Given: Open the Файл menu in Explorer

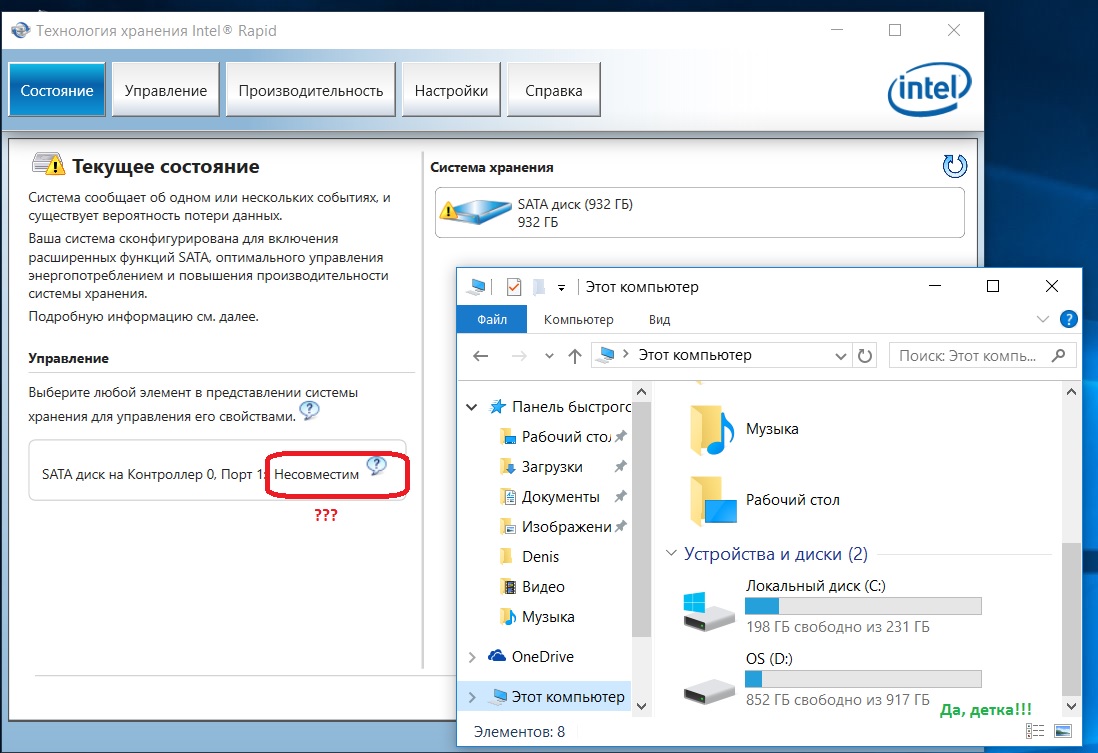Looking at the screenshot, I should pyautogui.click(x=492, y=319).
